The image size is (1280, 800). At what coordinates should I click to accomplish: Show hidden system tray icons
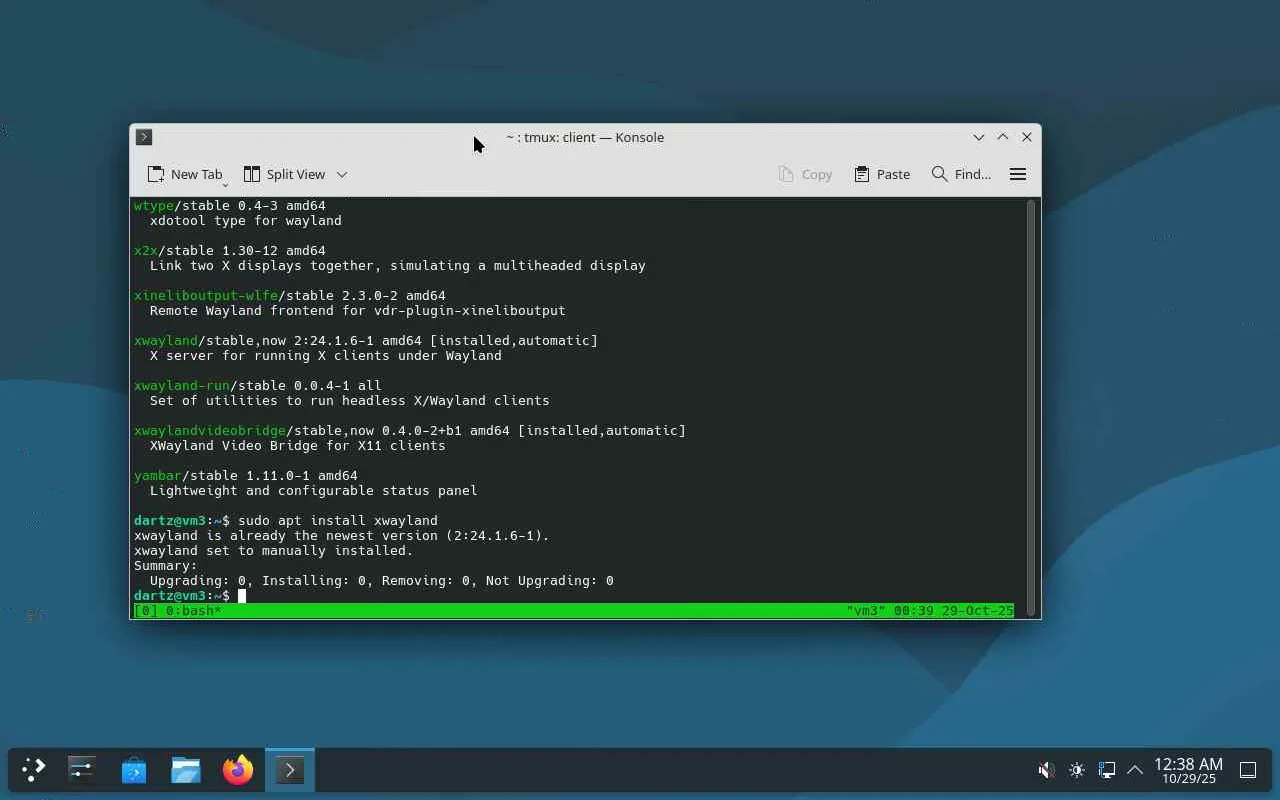pyautogui.click(x=1135, y=770)
